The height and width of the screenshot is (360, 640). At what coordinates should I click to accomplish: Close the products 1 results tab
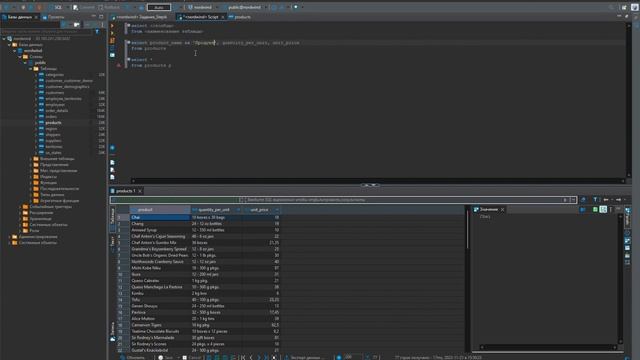pyautogui.click(x=140, y=191)
